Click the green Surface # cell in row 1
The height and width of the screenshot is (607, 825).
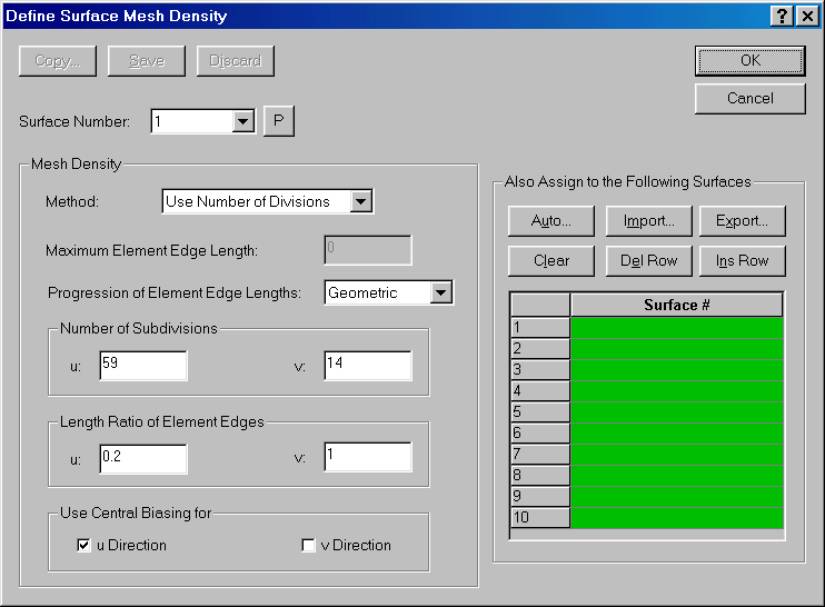[676, 327]
